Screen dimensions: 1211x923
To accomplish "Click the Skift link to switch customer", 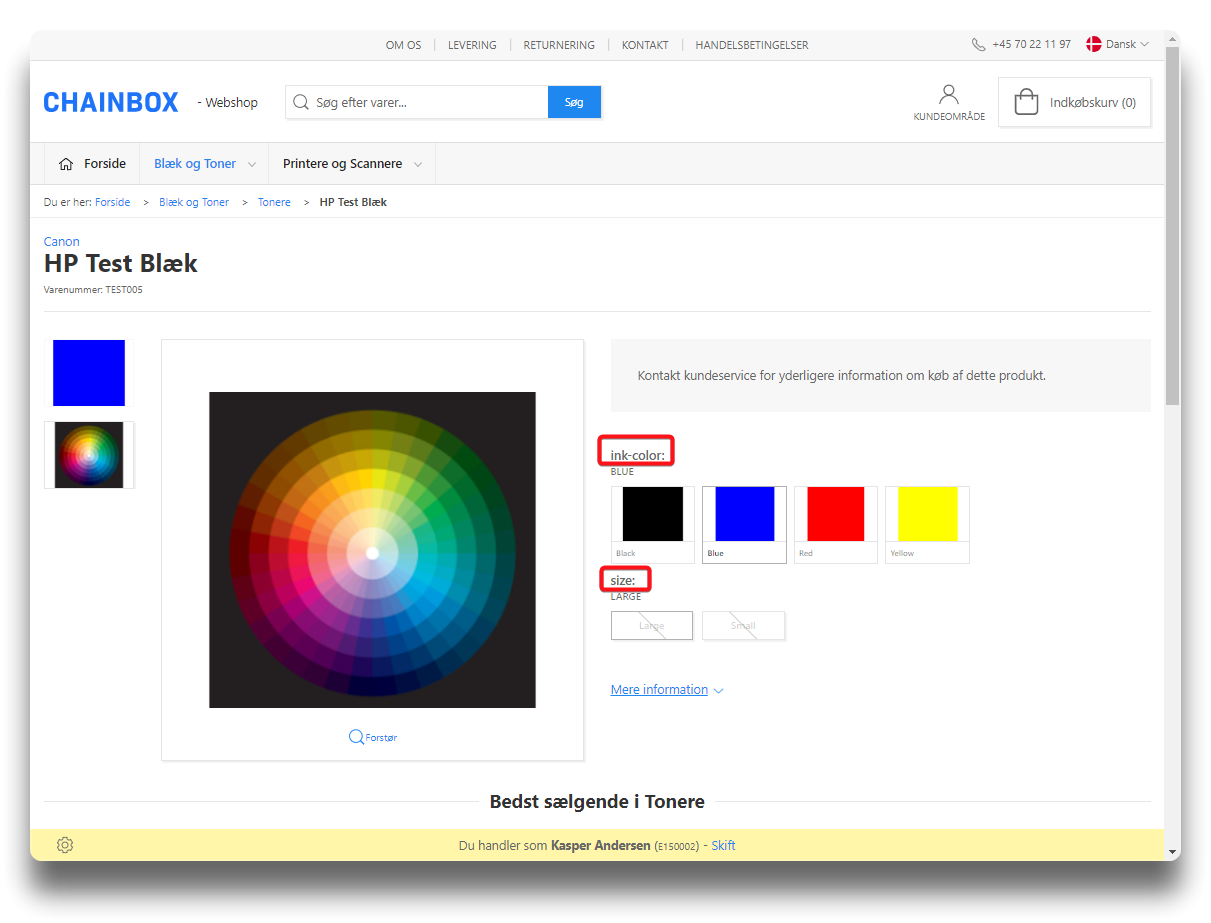I will 723,845.
